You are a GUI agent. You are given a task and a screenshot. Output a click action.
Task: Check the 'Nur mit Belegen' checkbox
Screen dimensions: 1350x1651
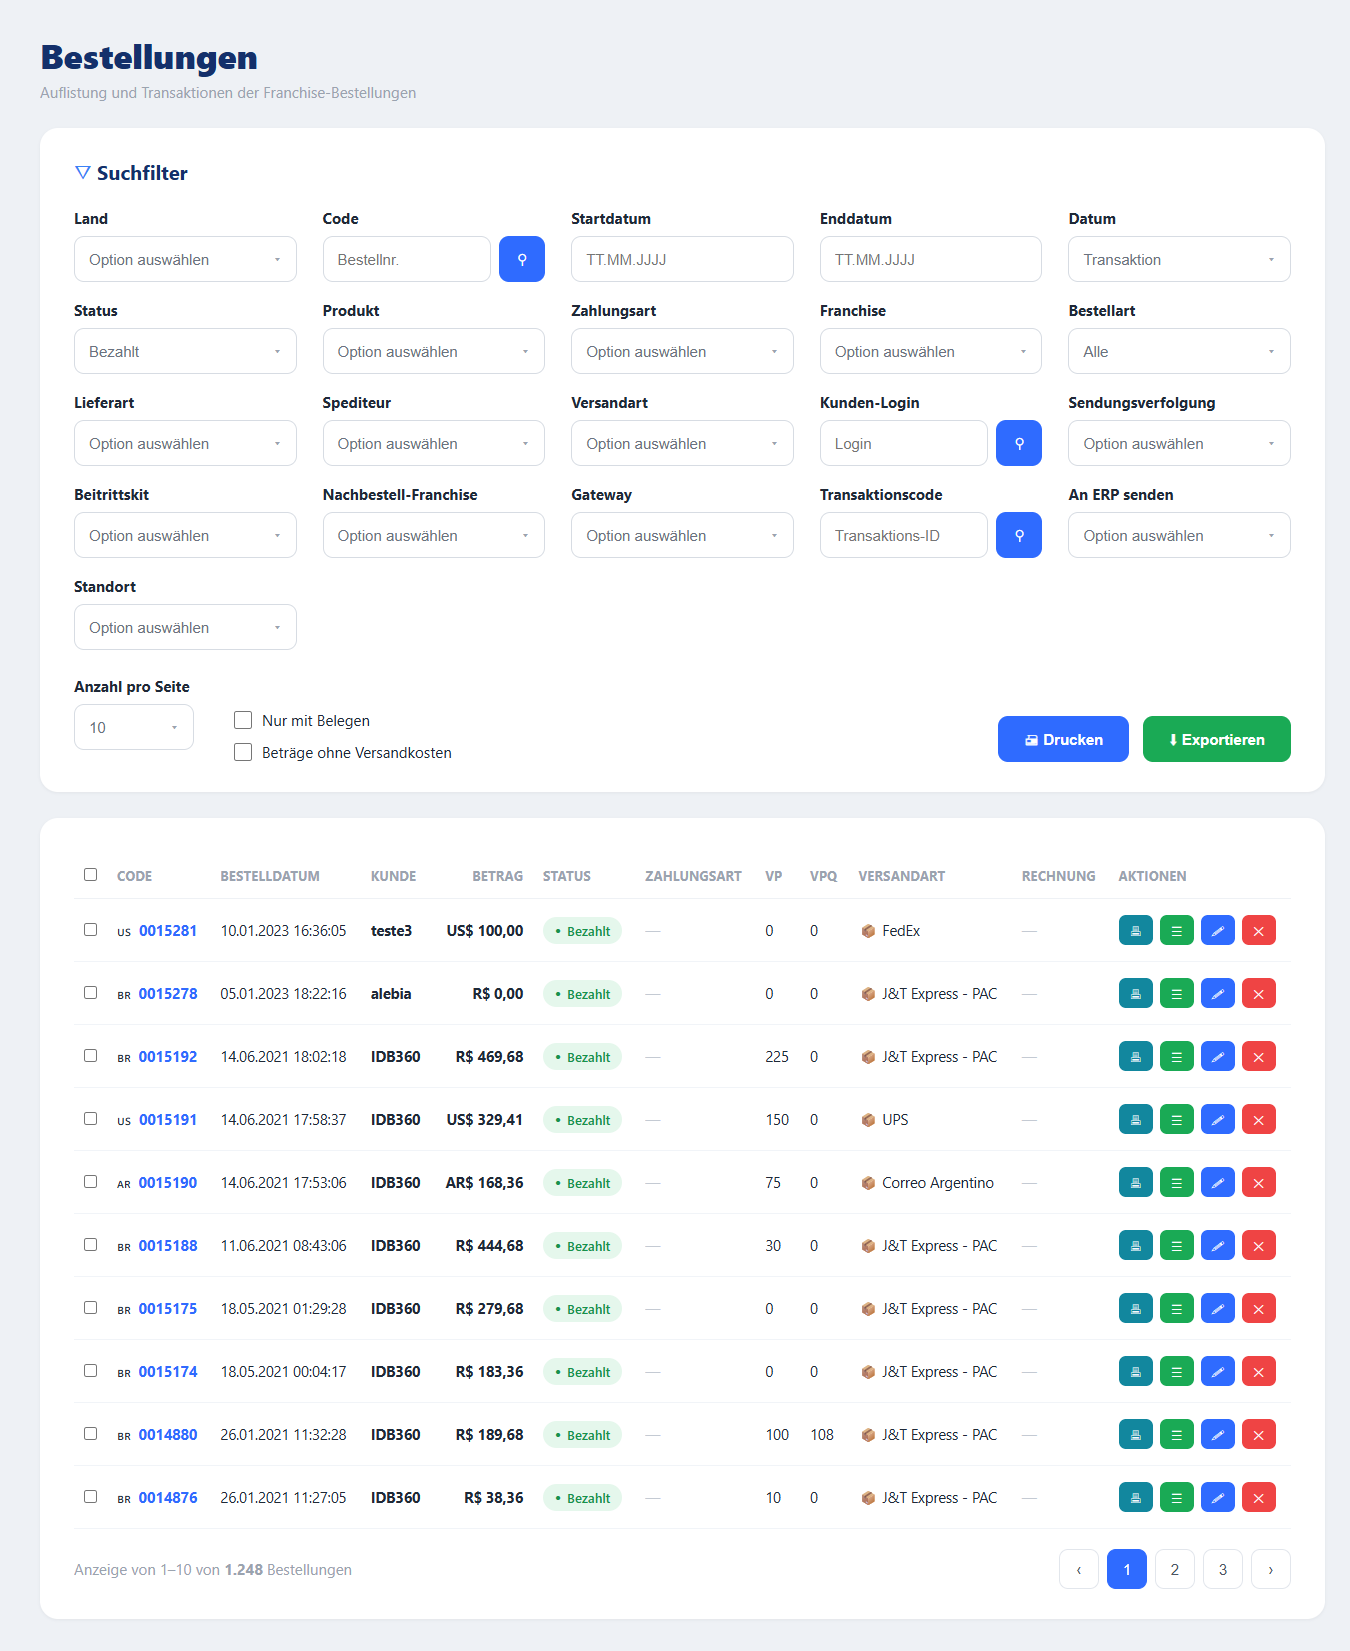pos(243,720)
